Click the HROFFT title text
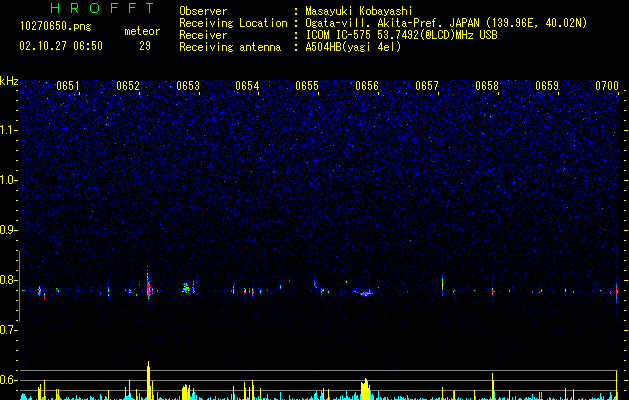 (x=102, y=8)
